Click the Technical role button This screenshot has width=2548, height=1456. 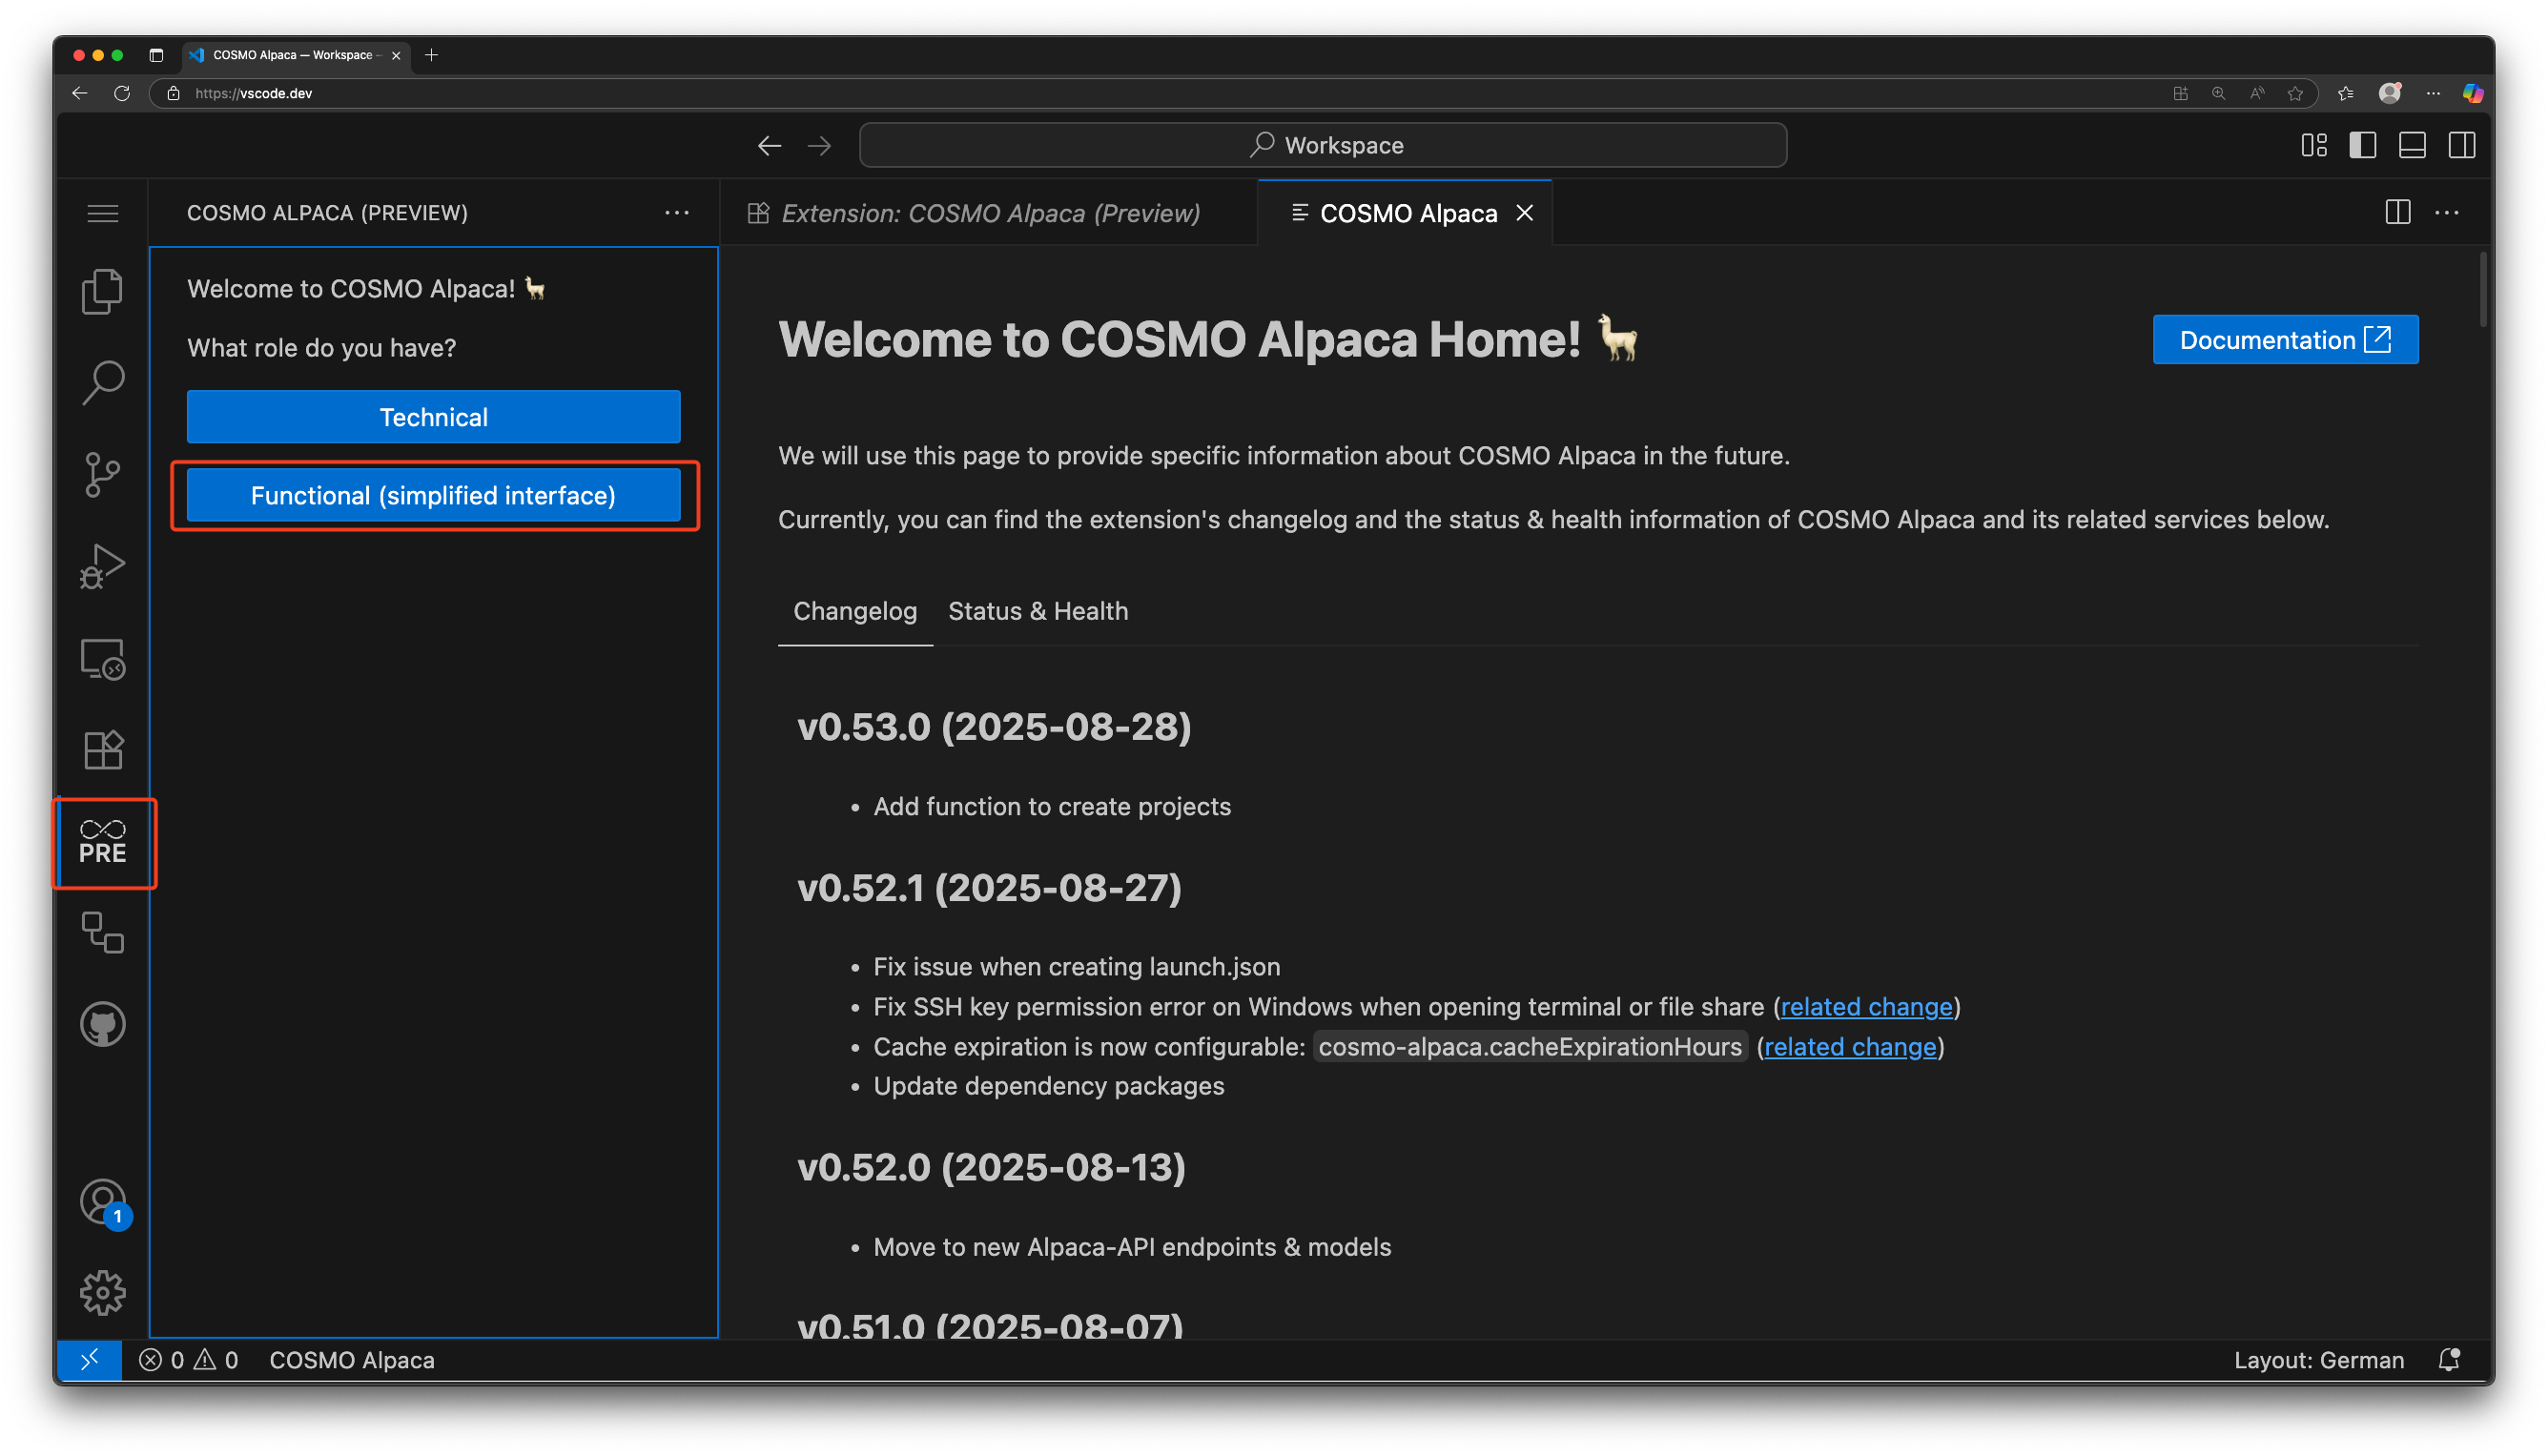click(433, 417)
